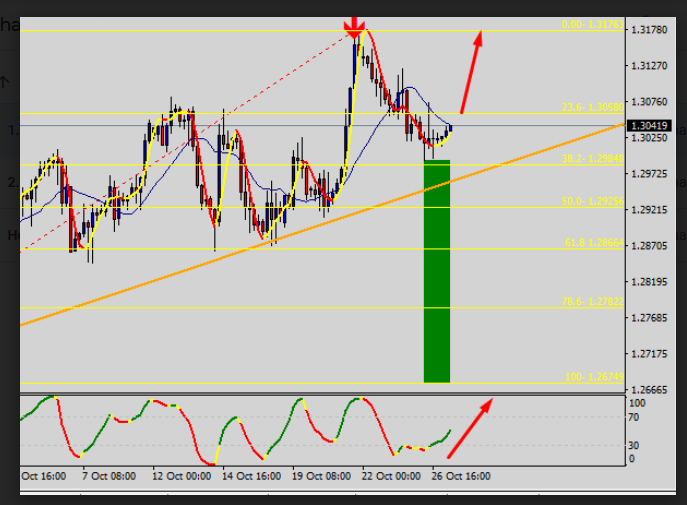This screenshot has width=687, height=505.
Task: Click the red upward arrow on price chart
Action: pos(471,71)
